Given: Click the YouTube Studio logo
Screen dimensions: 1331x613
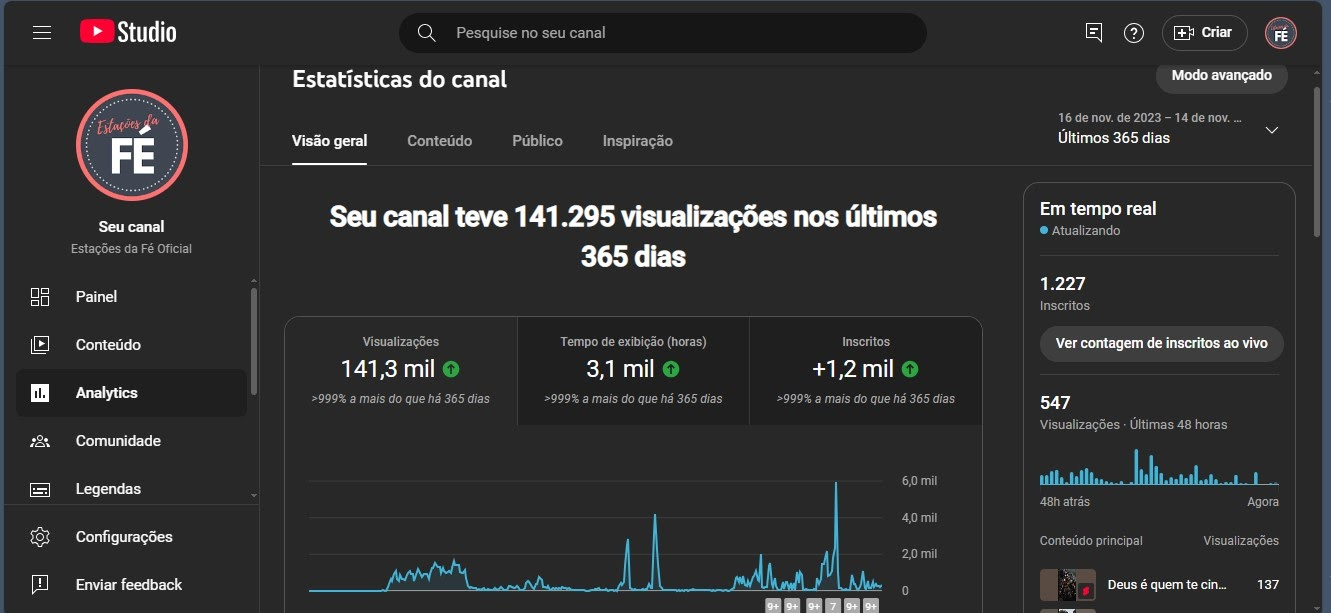Looking at the screenshot, I should tap(128, 33).
